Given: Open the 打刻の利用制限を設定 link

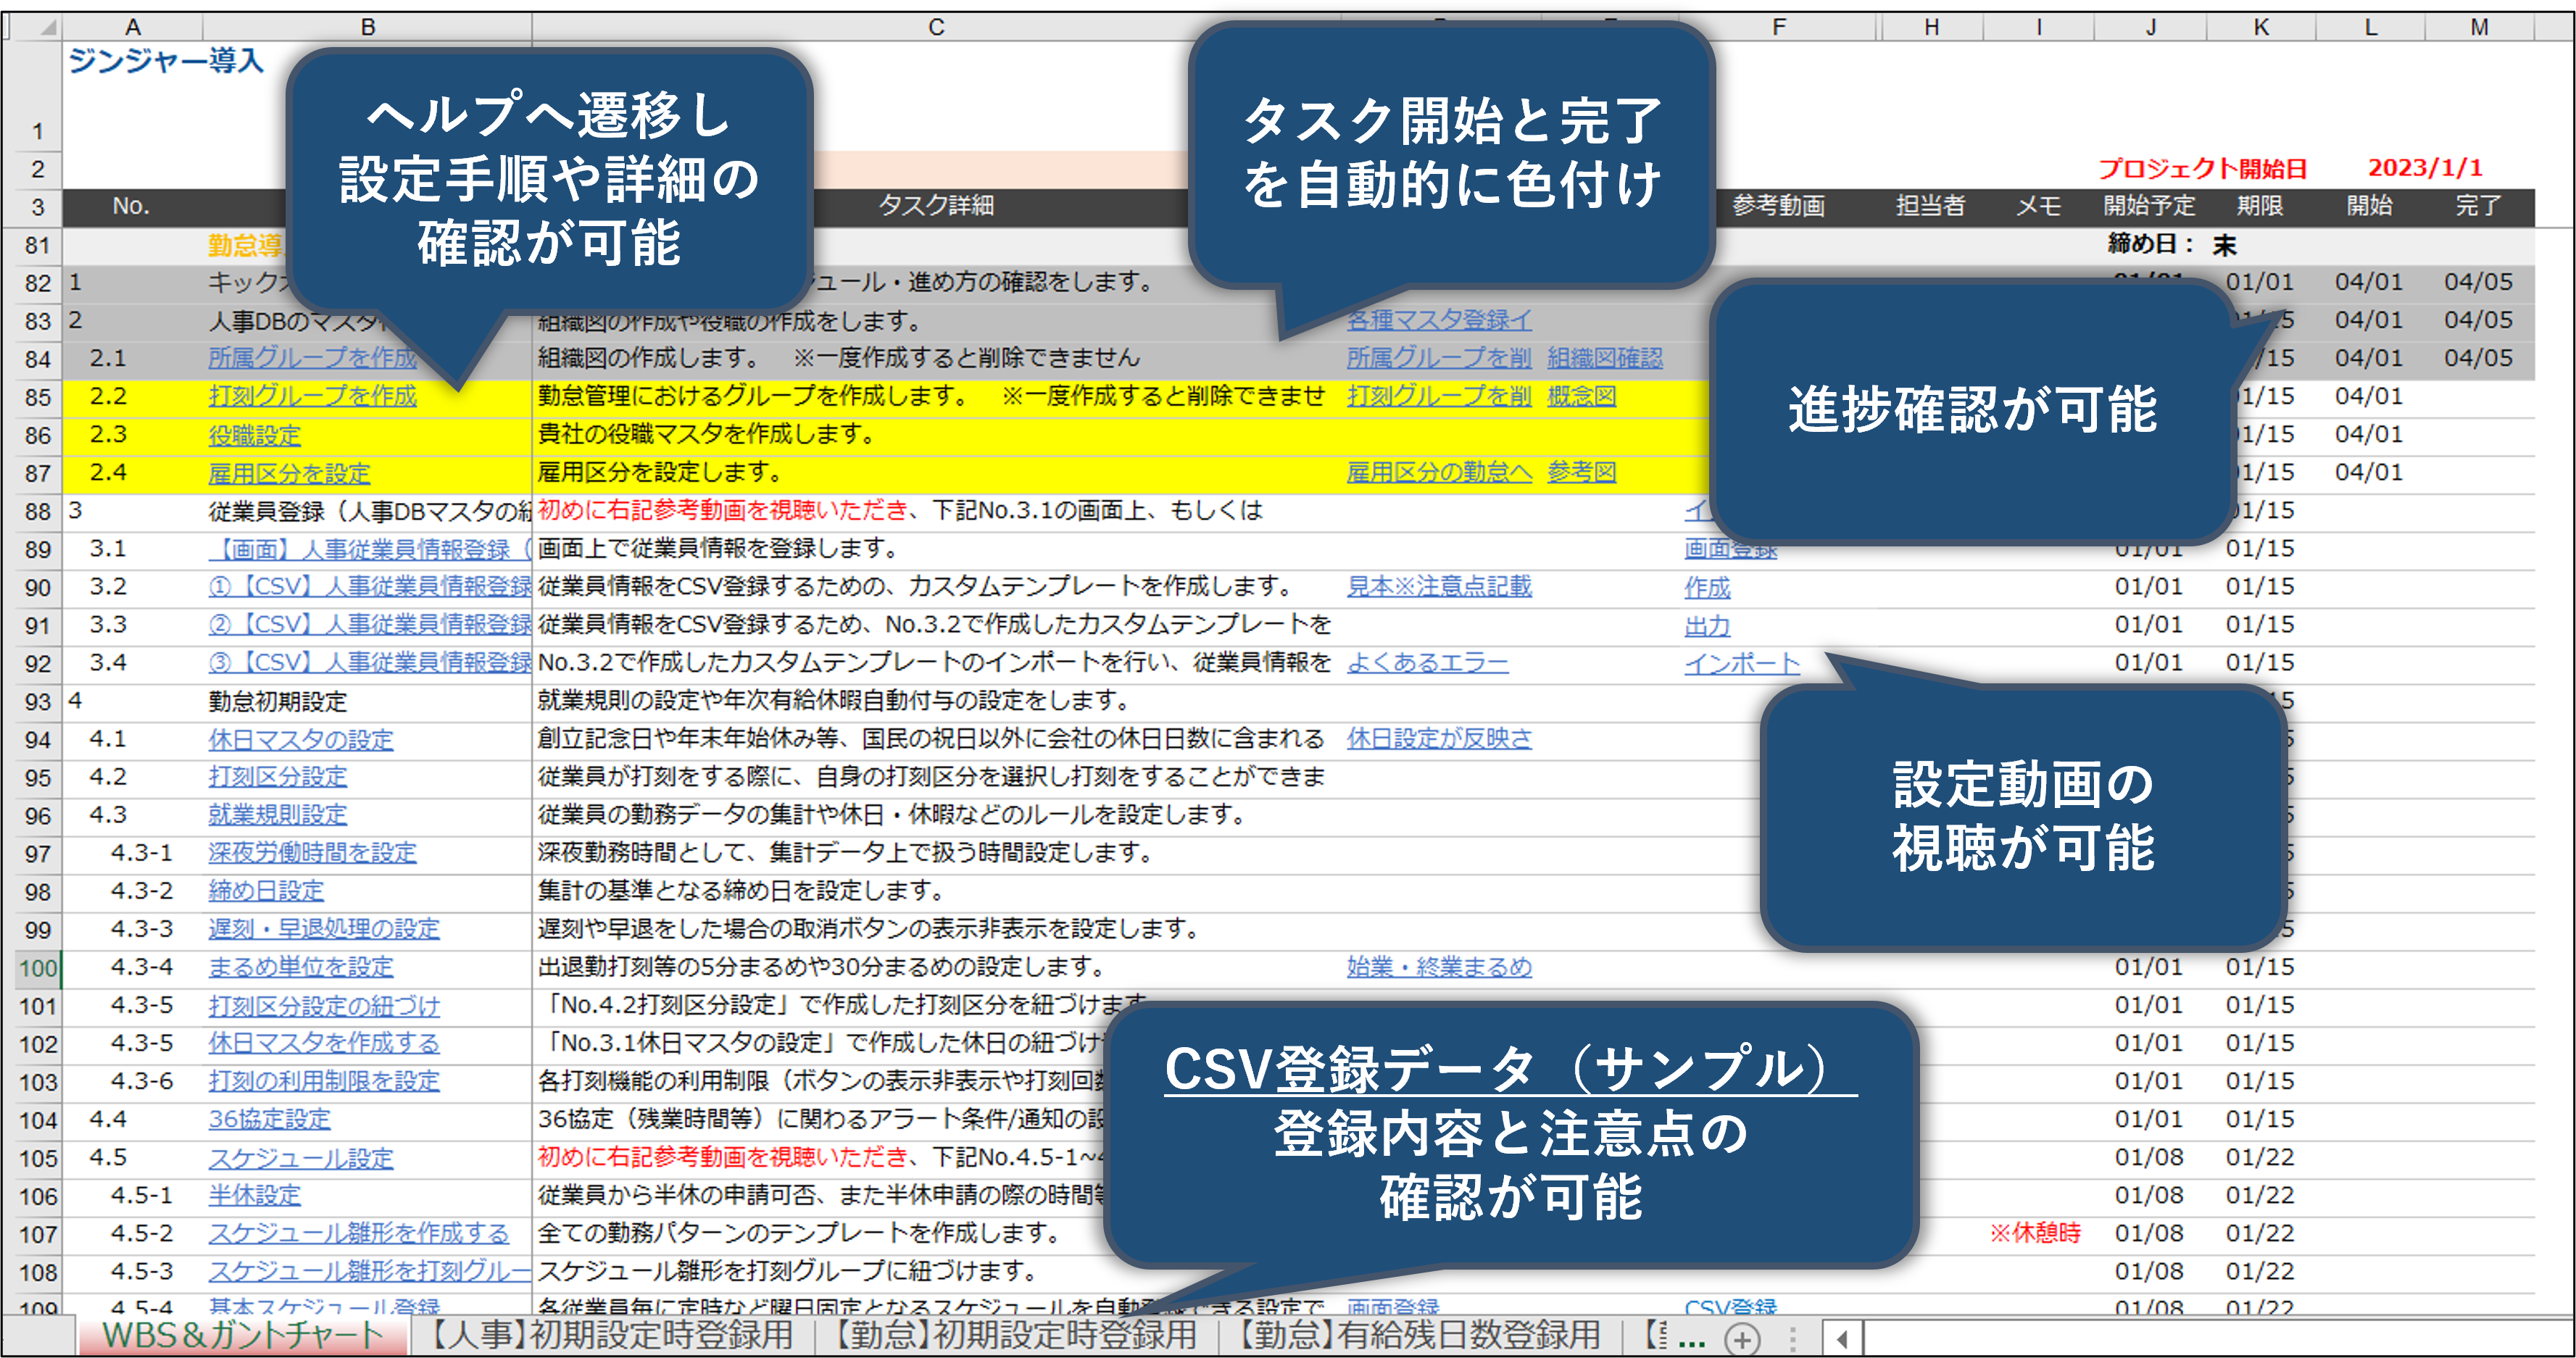Looking at the screenshot, I should (324, 1081).
